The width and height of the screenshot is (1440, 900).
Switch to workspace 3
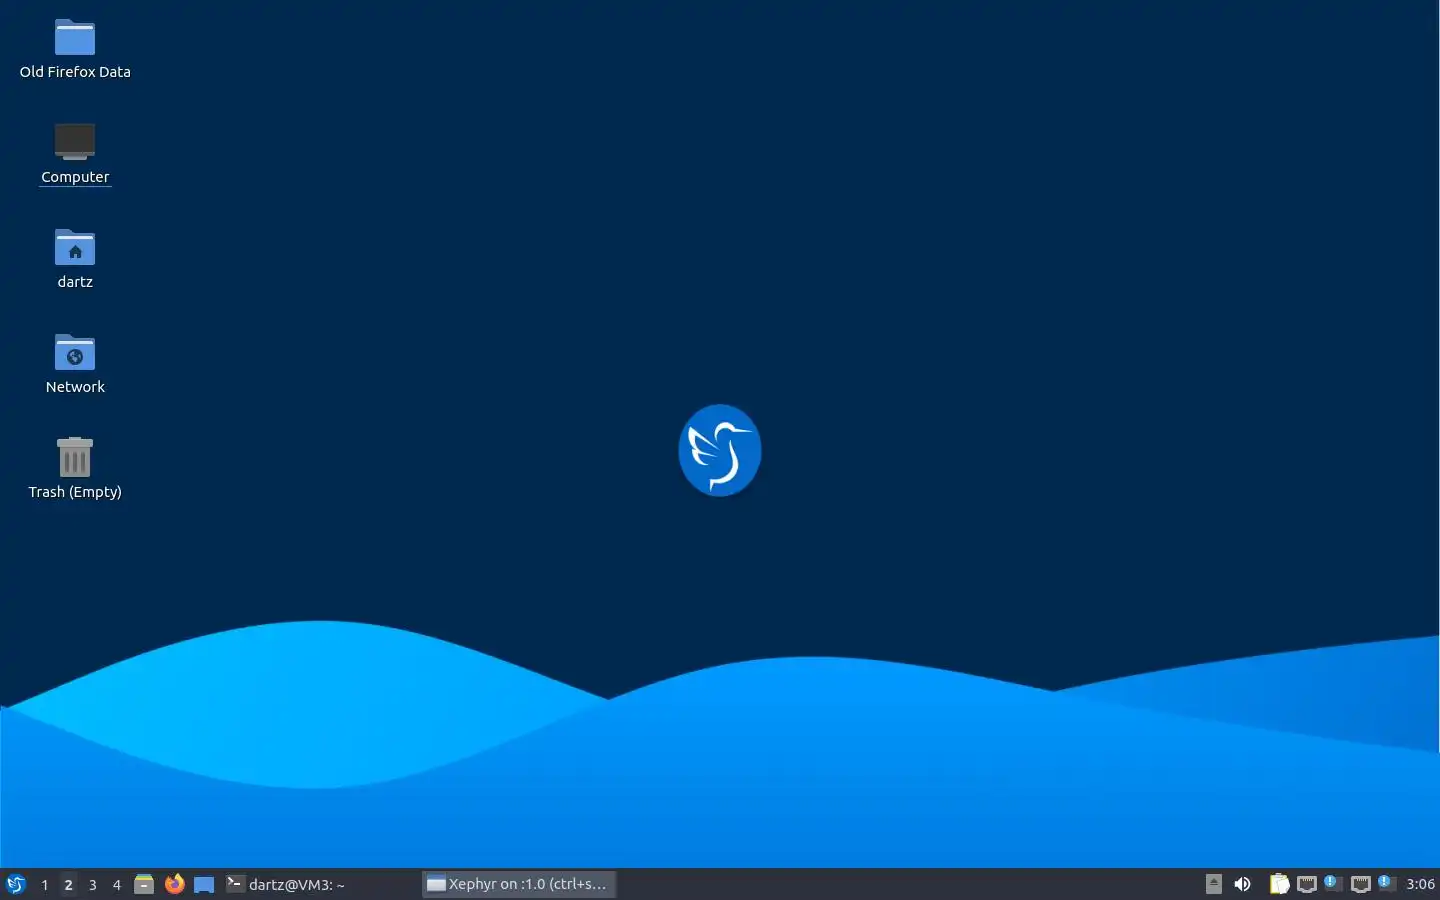point(93,885)
